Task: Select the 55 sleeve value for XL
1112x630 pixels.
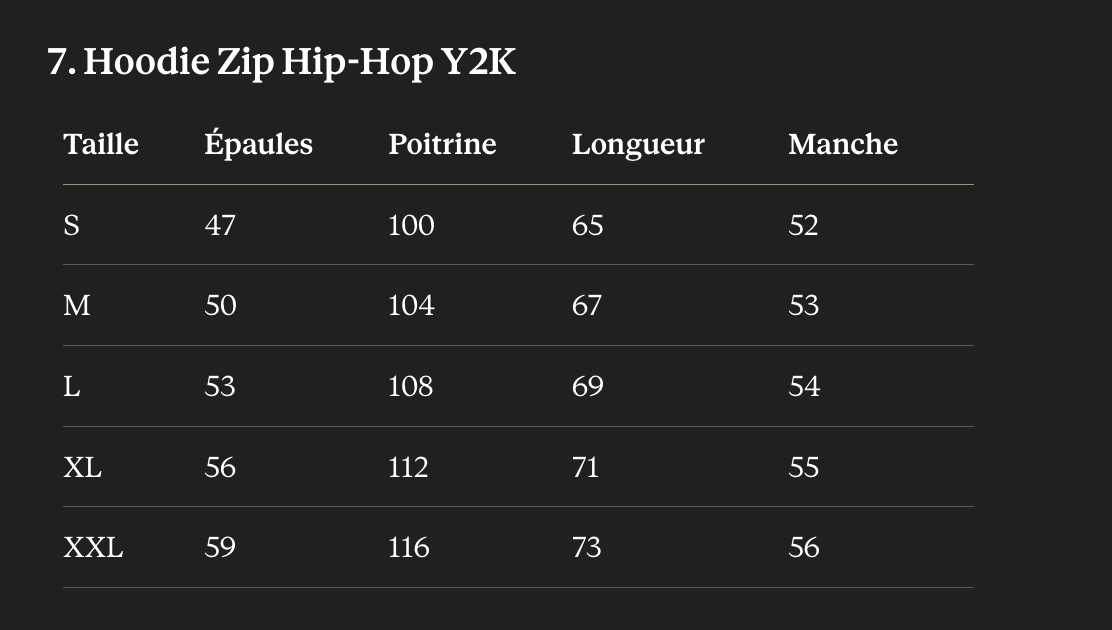Action: click(x=804, y=468)
